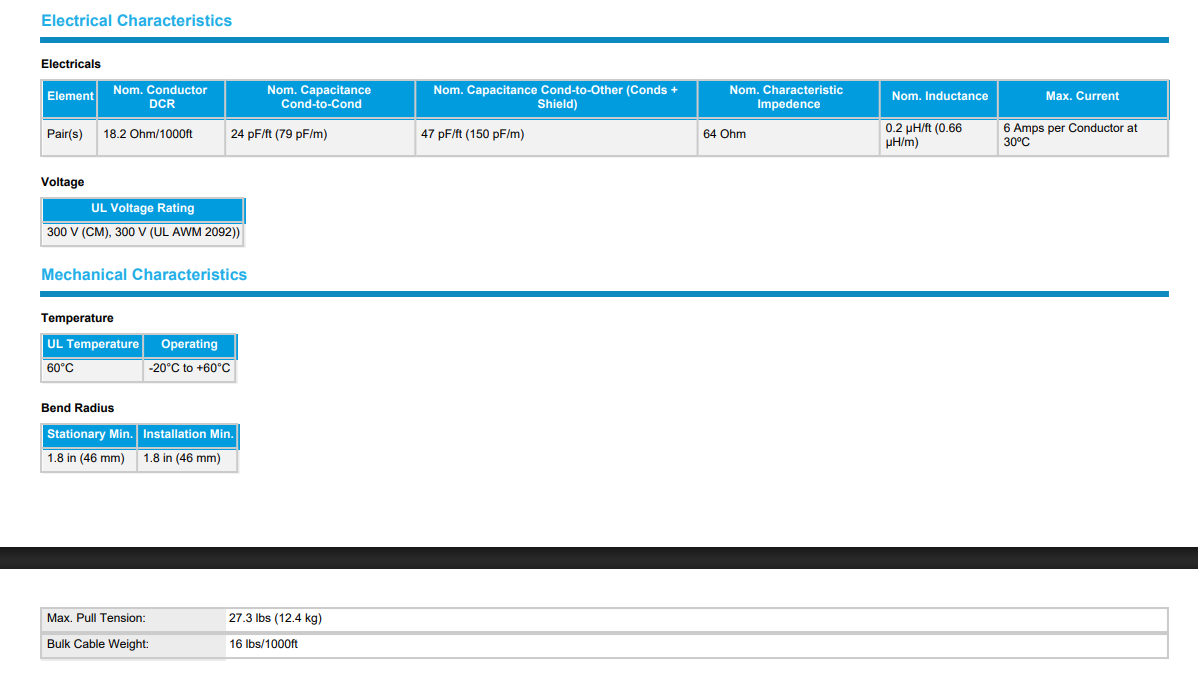Click the Installation Min. header cell

[x=188, y=435]
